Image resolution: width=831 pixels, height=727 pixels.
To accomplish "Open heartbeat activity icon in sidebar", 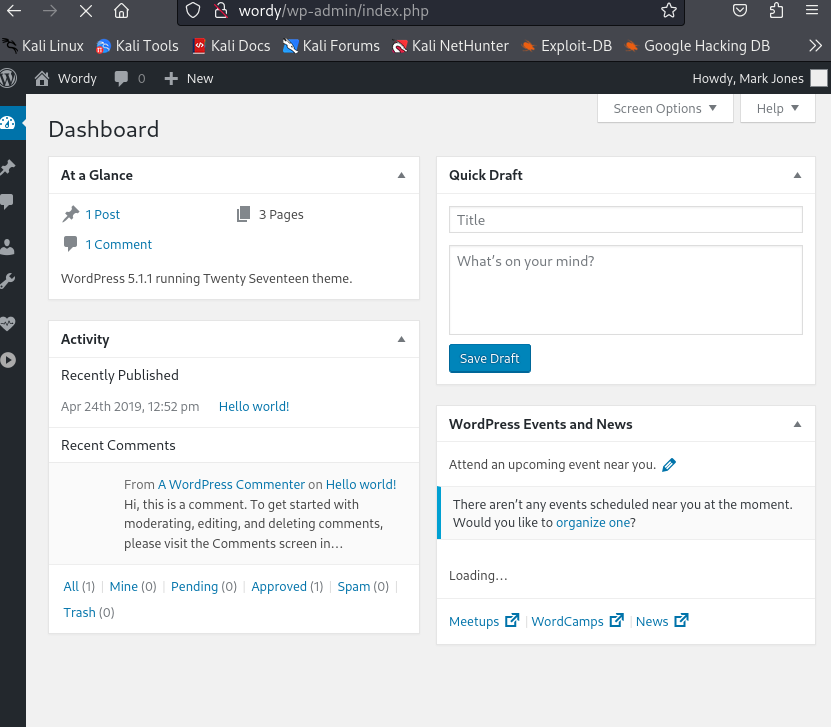I will [x=7, y=323].
